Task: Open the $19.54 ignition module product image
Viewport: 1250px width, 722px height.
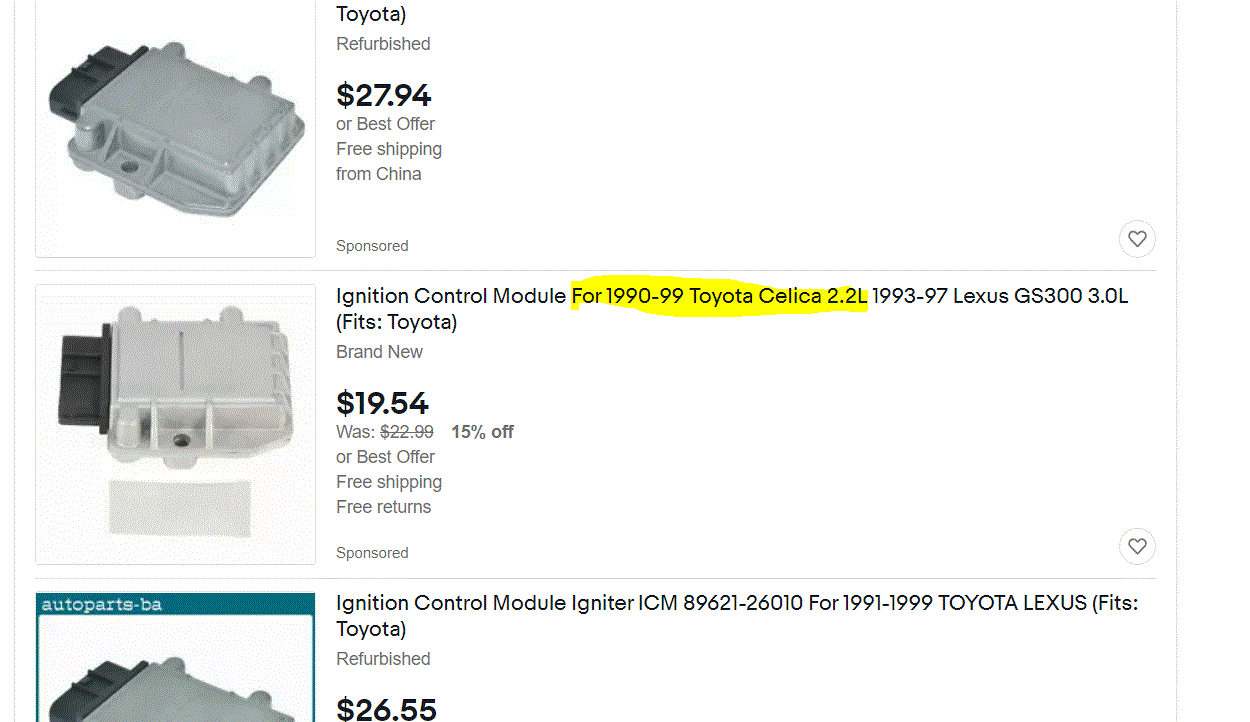Action: (x=176, y=424)
